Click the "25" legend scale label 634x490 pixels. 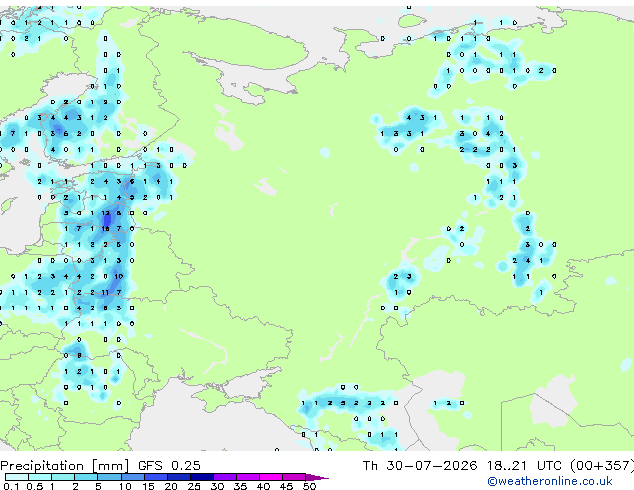[194, 486]
